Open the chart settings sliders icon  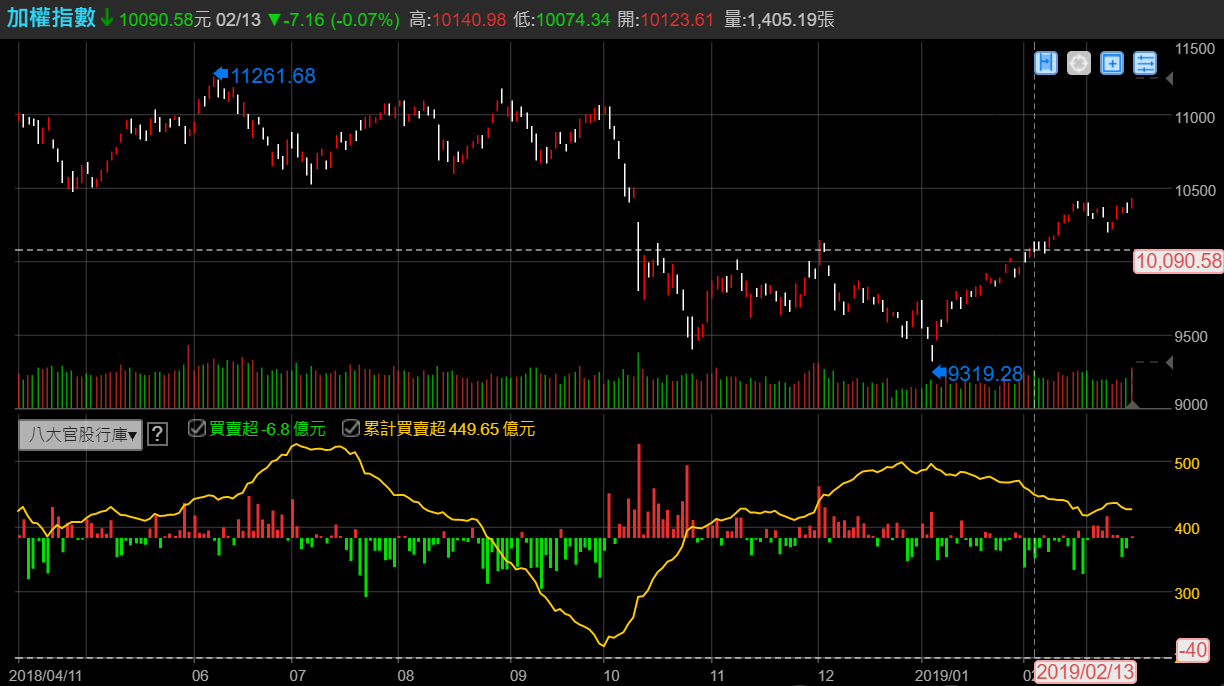1145,63
